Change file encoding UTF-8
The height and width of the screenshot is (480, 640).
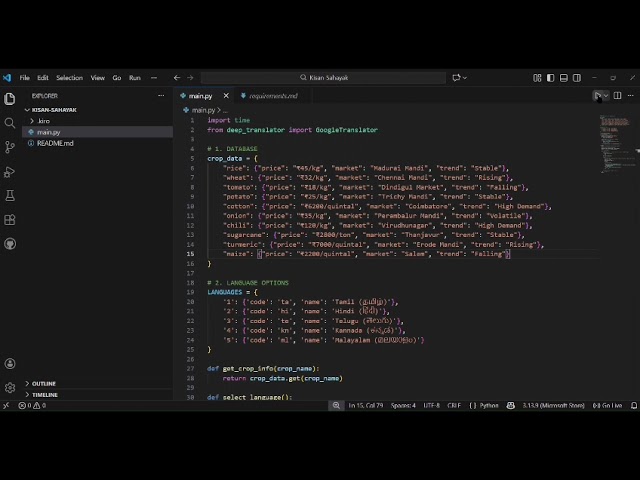(x=431, y=405)
